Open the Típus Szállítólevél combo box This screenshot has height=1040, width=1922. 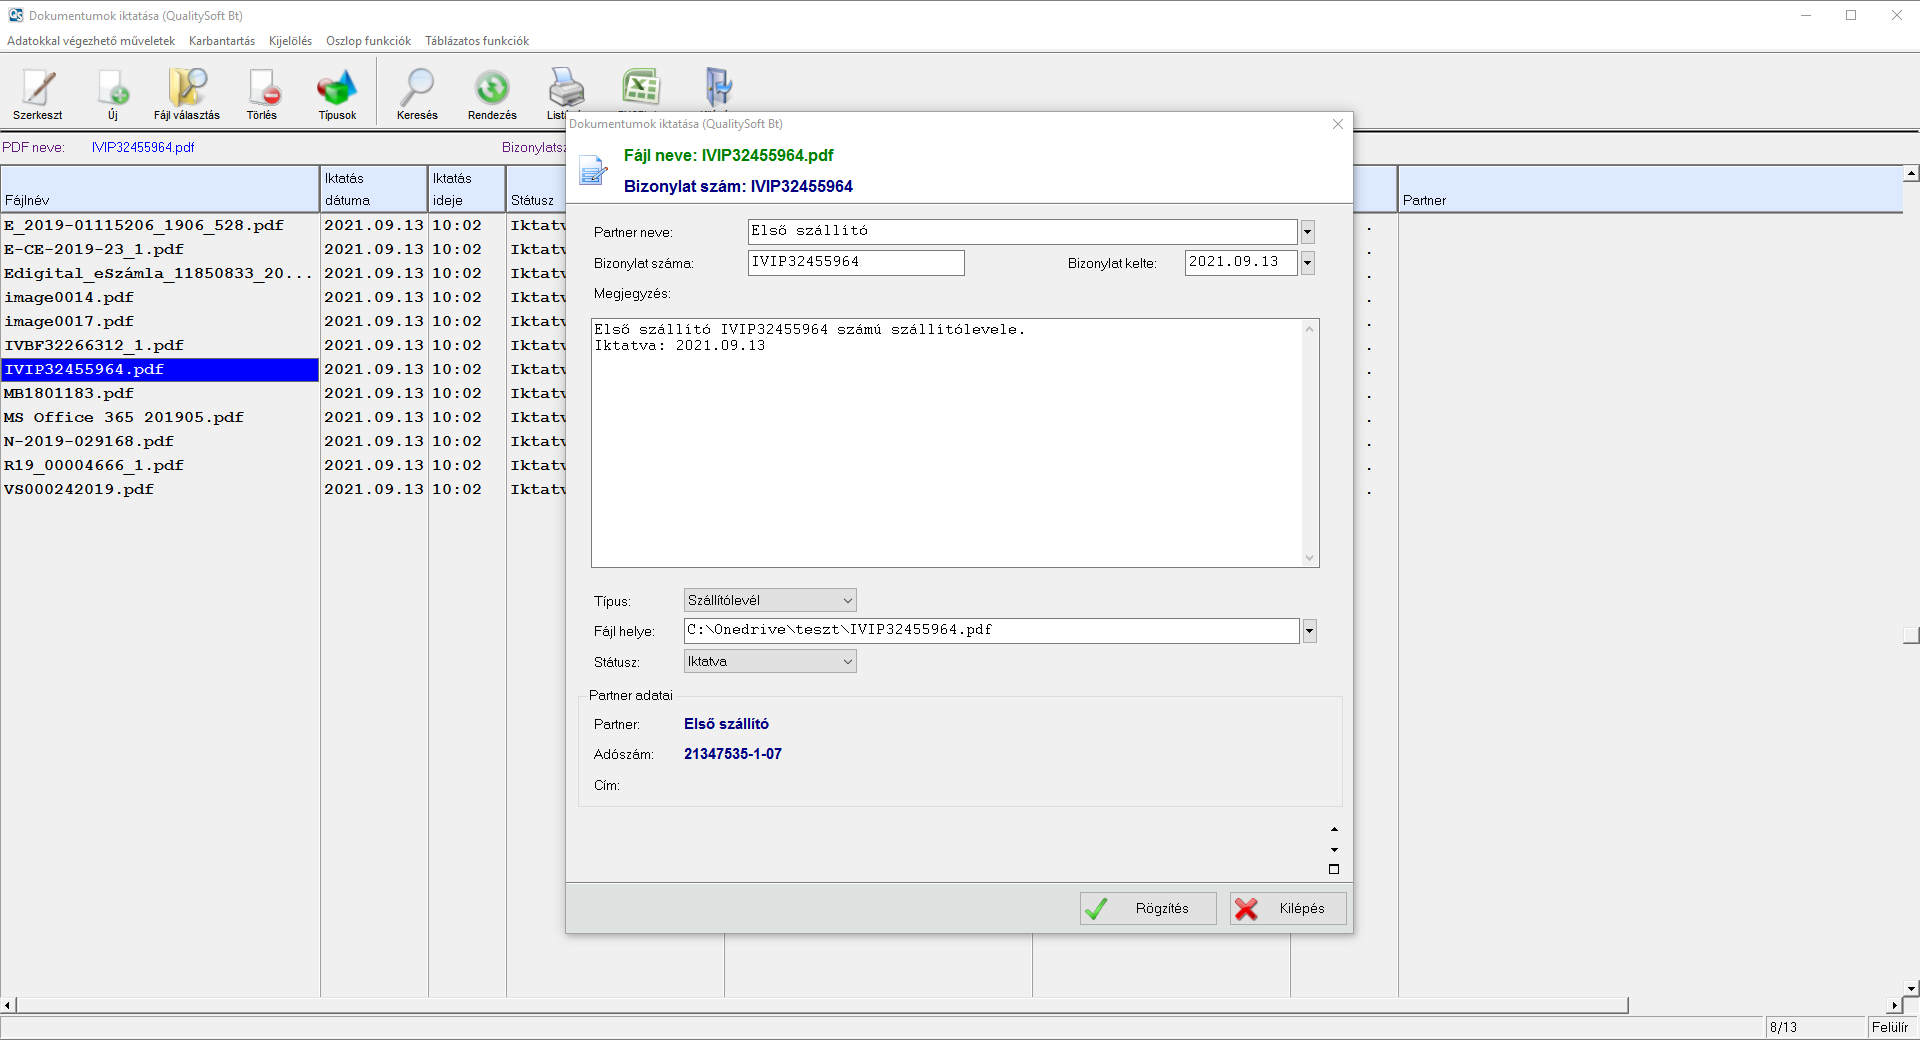(x=770, y=601)
